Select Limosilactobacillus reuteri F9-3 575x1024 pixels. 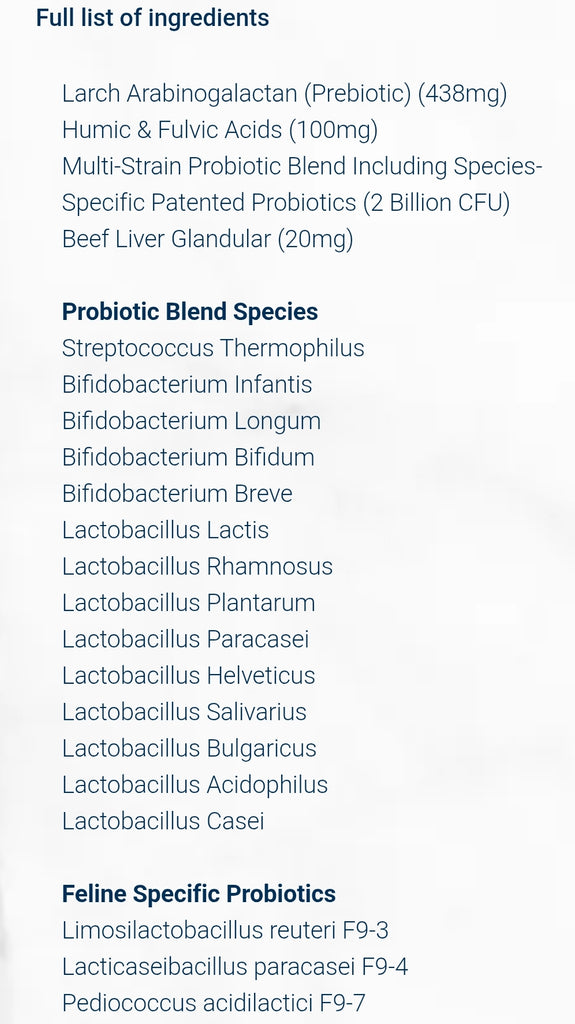pos(225,930)
